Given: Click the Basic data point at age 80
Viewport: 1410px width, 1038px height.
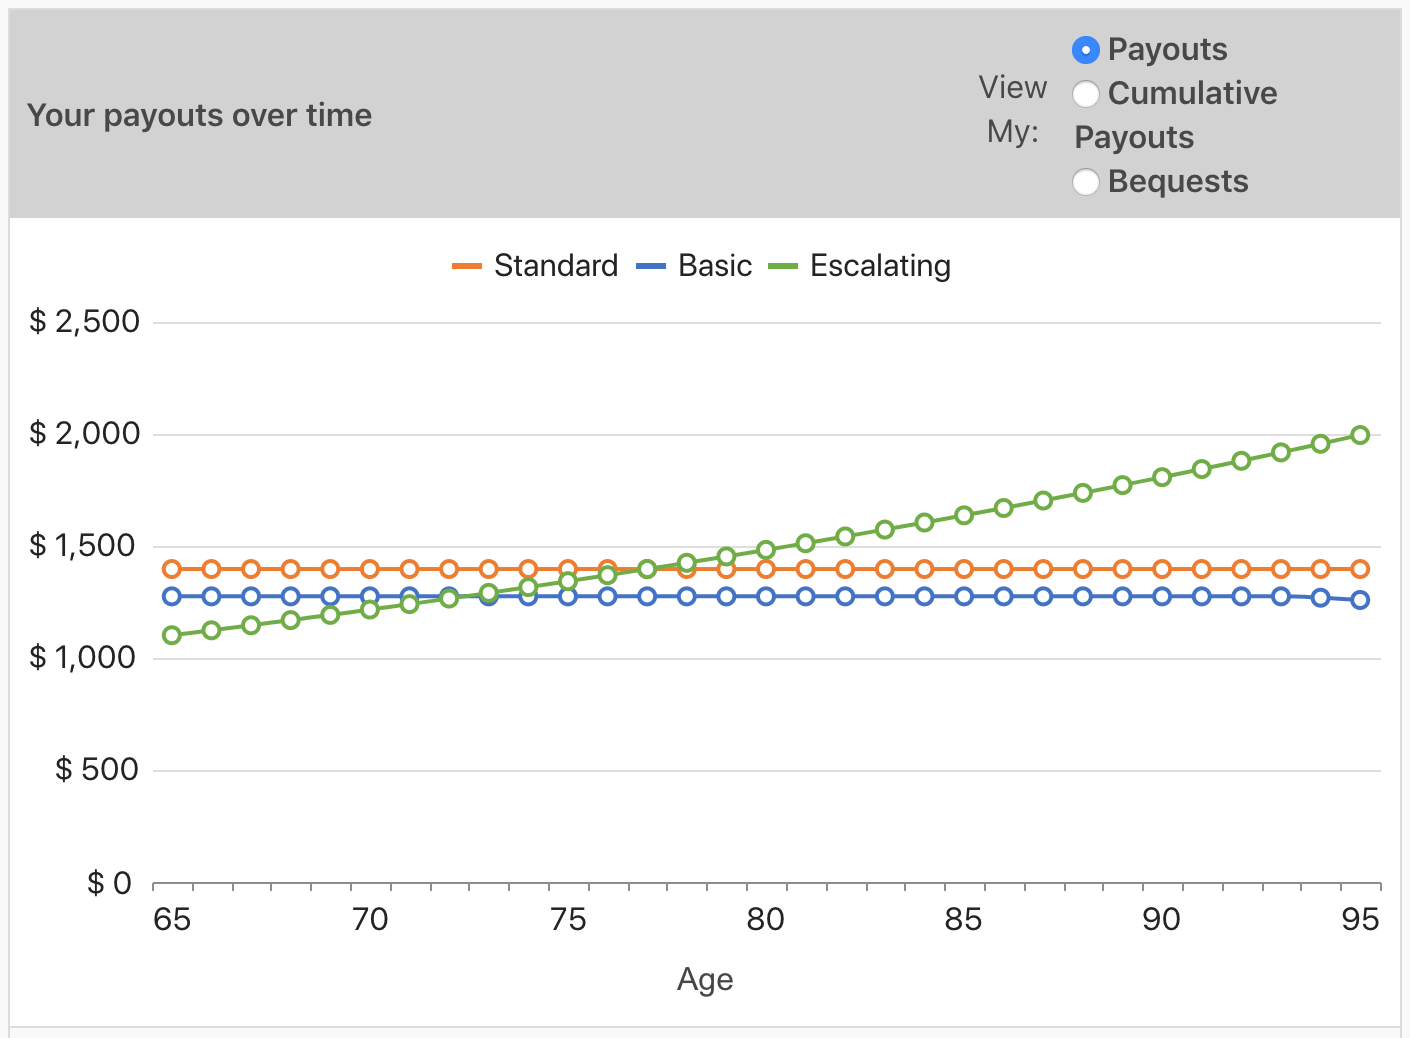Looking at the screenshot, I should [x=766, y=596].
